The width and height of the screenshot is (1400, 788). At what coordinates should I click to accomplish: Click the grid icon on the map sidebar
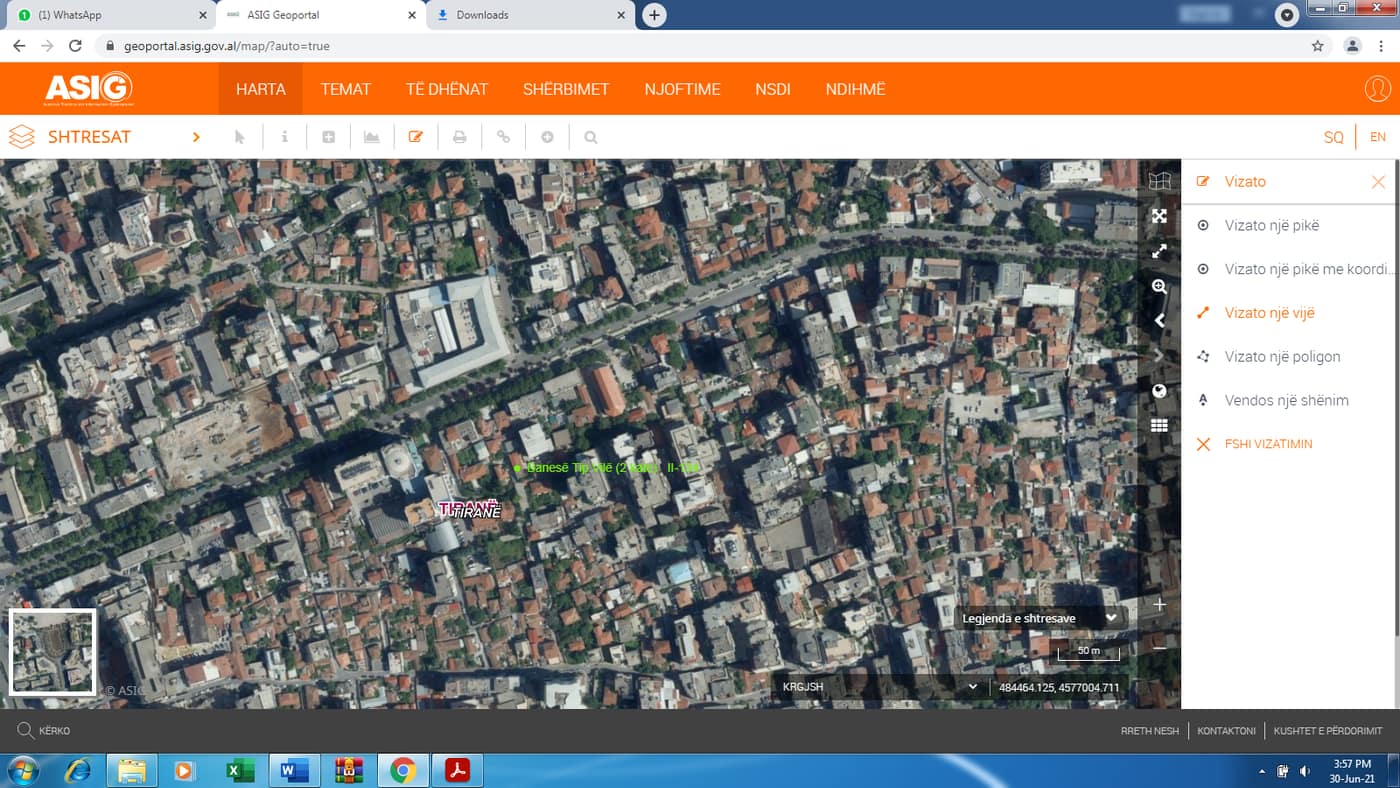[1159, 426]
